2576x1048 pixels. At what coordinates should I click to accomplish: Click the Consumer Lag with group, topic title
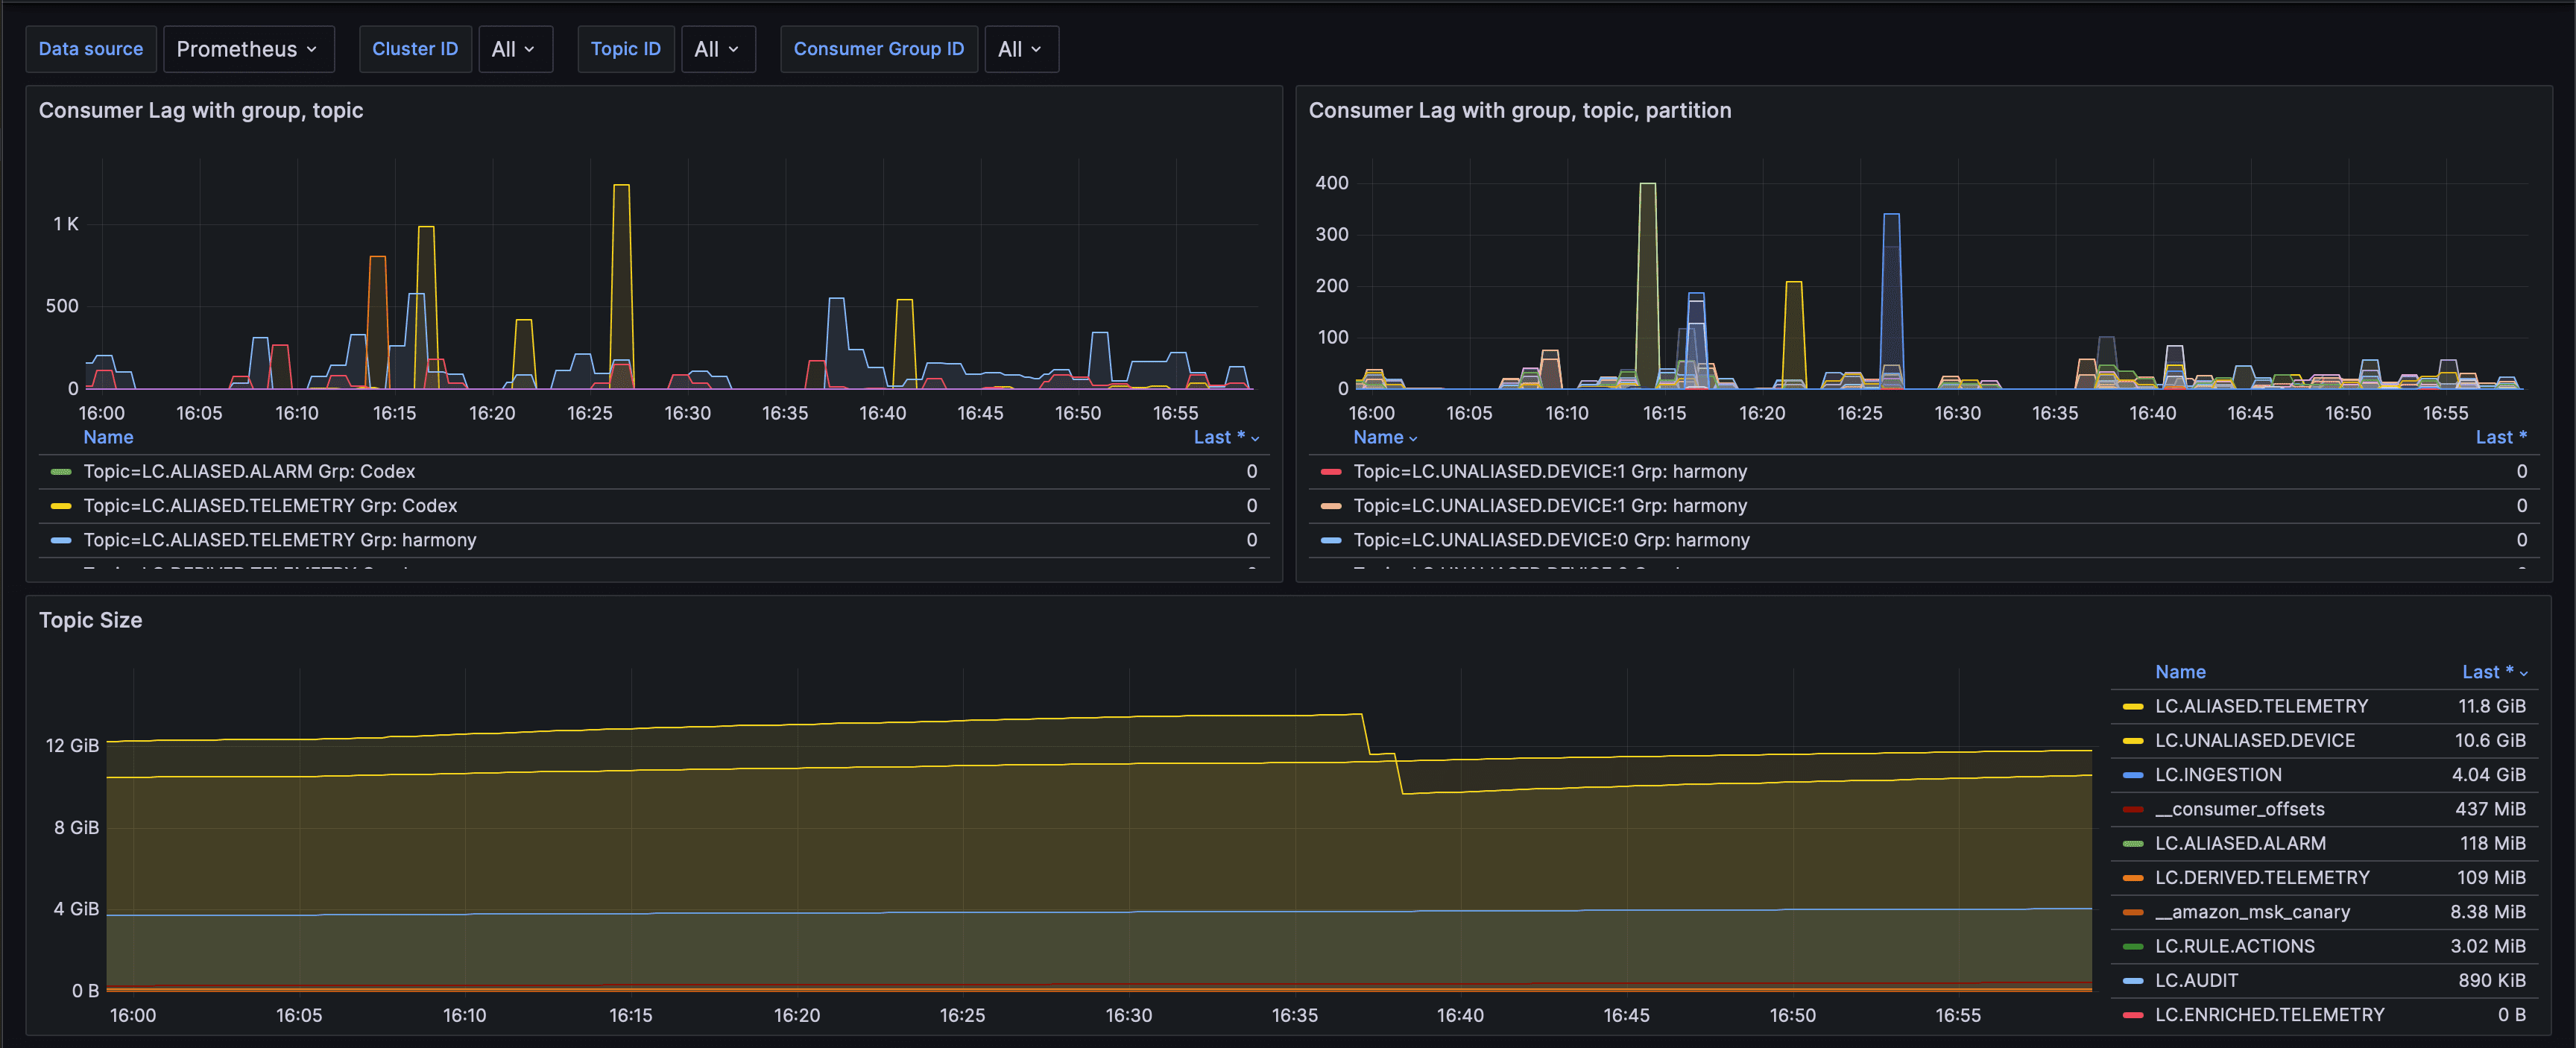pos(200,111)
